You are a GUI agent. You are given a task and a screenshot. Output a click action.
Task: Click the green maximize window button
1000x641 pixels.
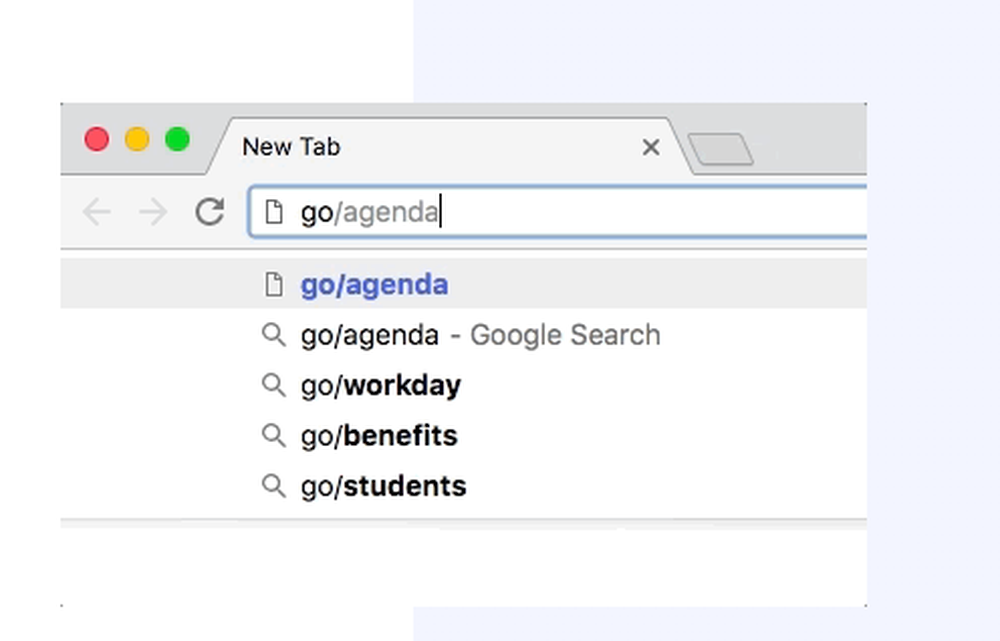click(x=177, y=139)
